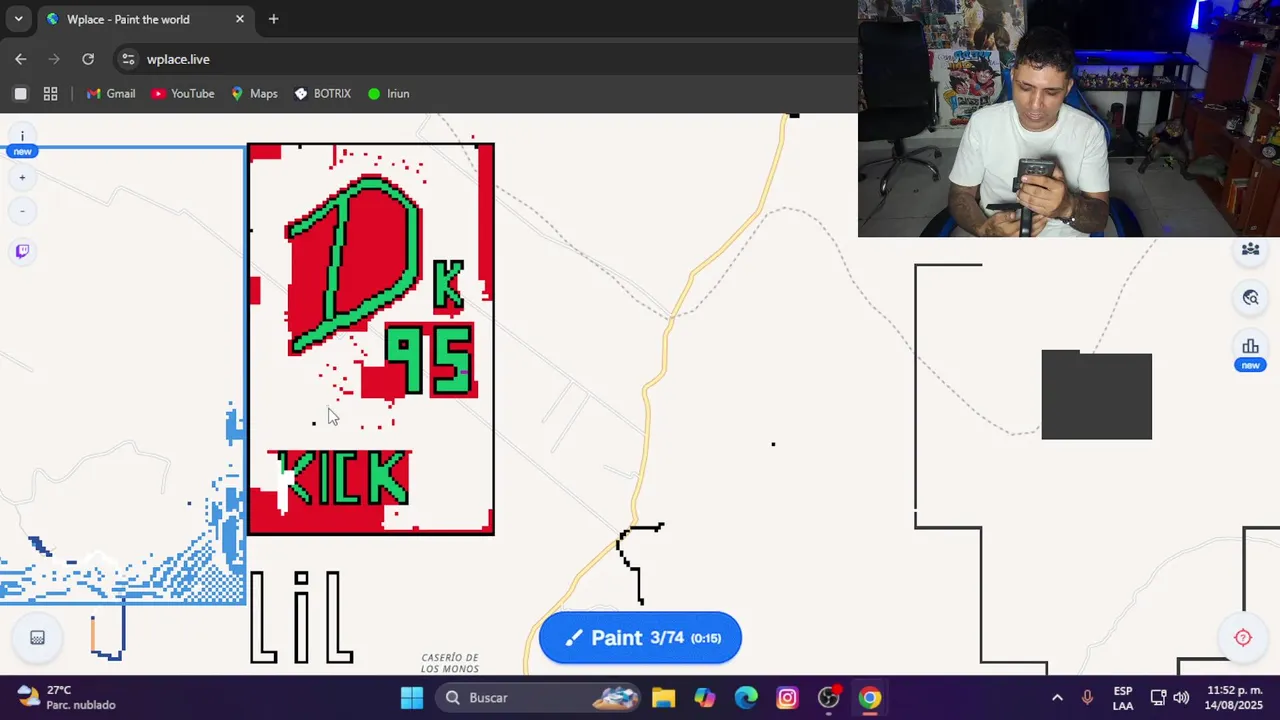Open the Iriun bookmark

(x=388, y=94)
